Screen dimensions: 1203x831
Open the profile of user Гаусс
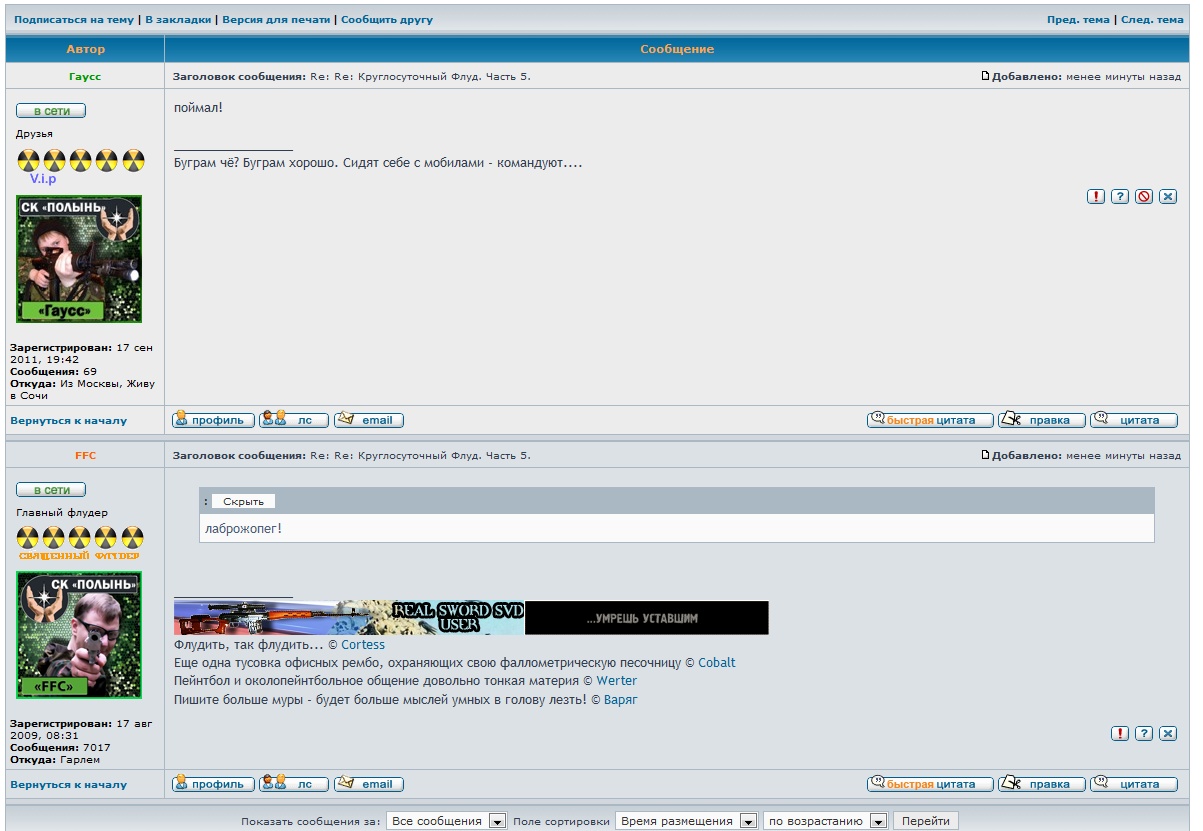[213, 420]
